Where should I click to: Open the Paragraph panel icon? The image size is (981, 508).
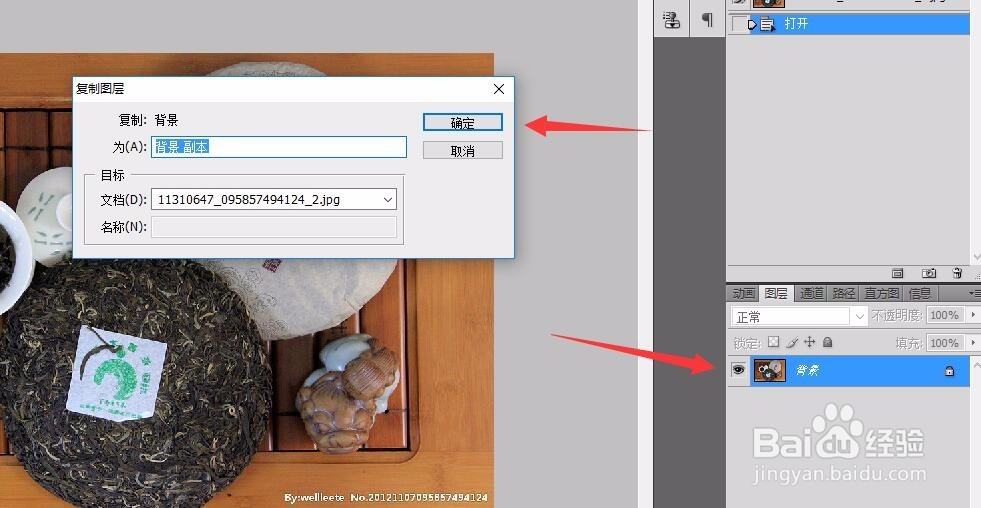tap(707, 20)
